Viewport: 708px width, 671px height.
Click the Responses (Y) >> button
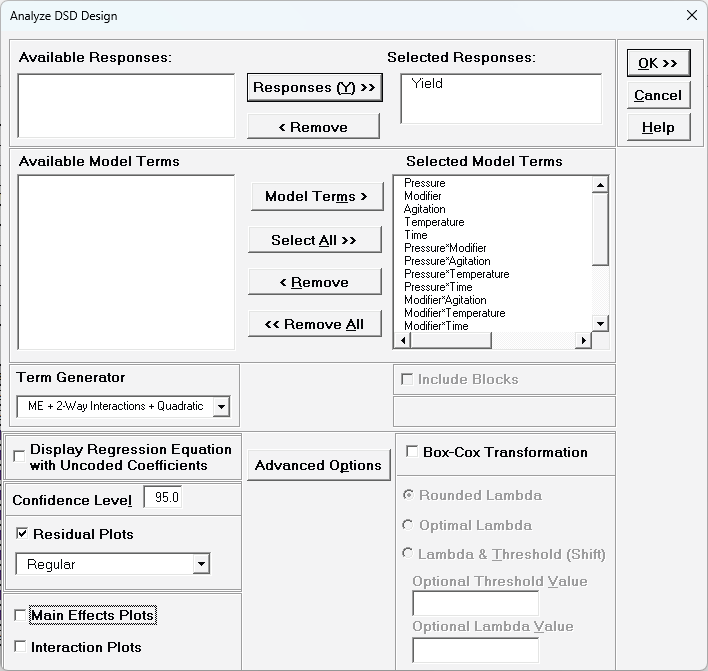point(314,88)
